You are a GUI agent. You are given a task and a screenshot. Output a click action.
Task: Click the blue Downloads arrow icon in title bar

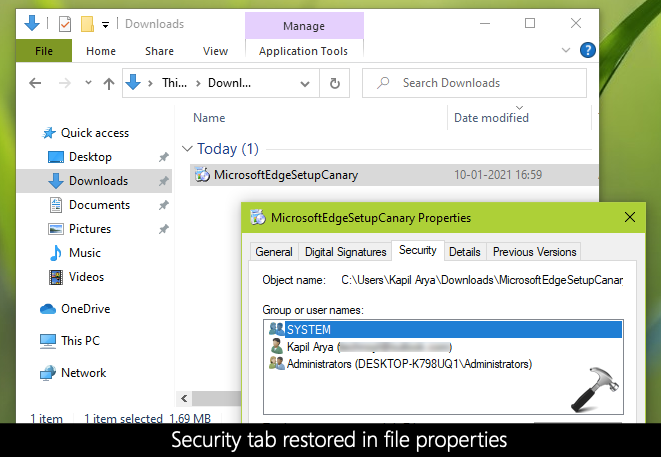pos(32,23)
